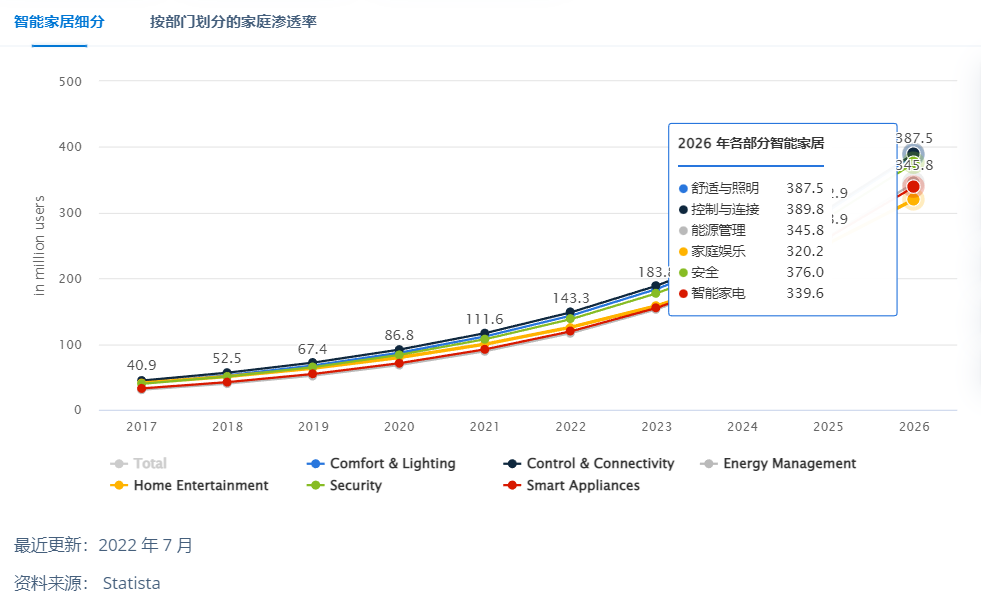
Task: Click the red 智能家电 dot in the tooltip
Action: [x=683, y=293]
